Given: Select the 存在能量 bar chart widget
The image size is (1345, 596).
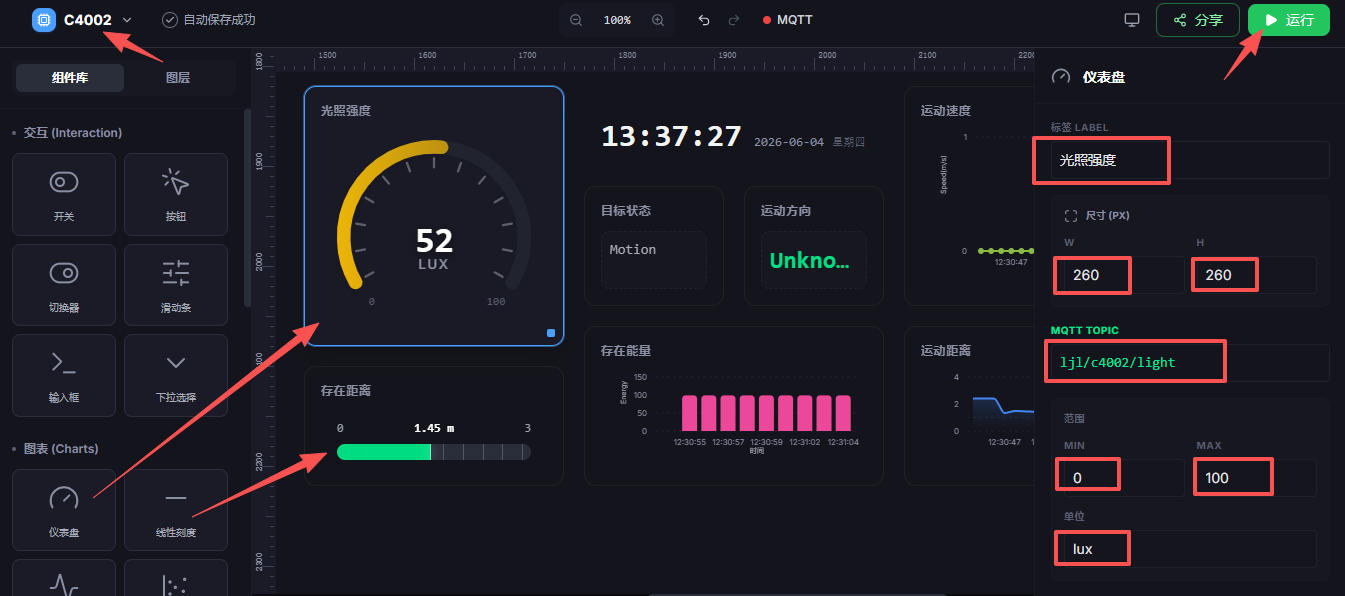Looking at the screenshot, I should (734, 405).
